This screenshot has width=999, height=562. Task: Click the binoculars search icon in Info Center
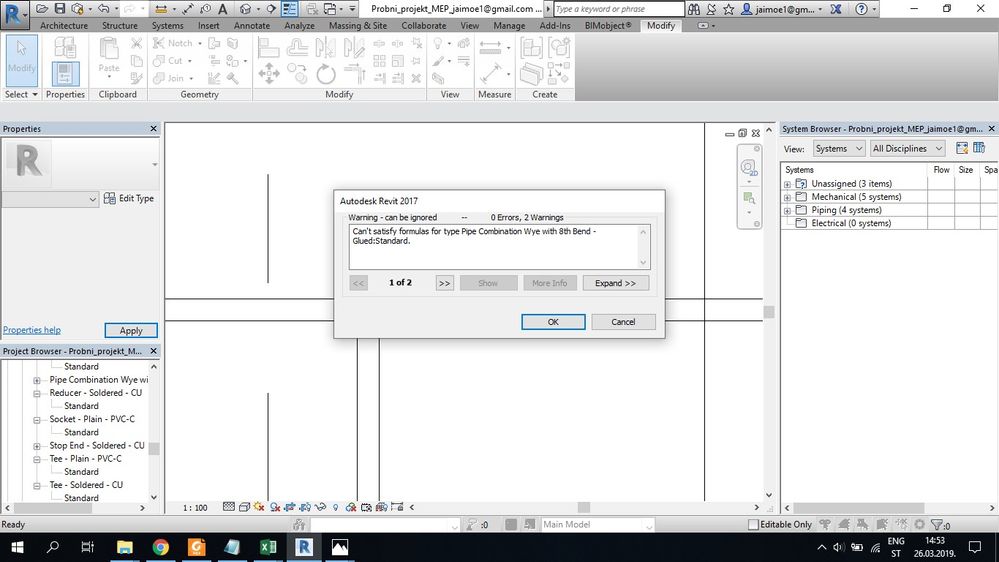point(694,9)
